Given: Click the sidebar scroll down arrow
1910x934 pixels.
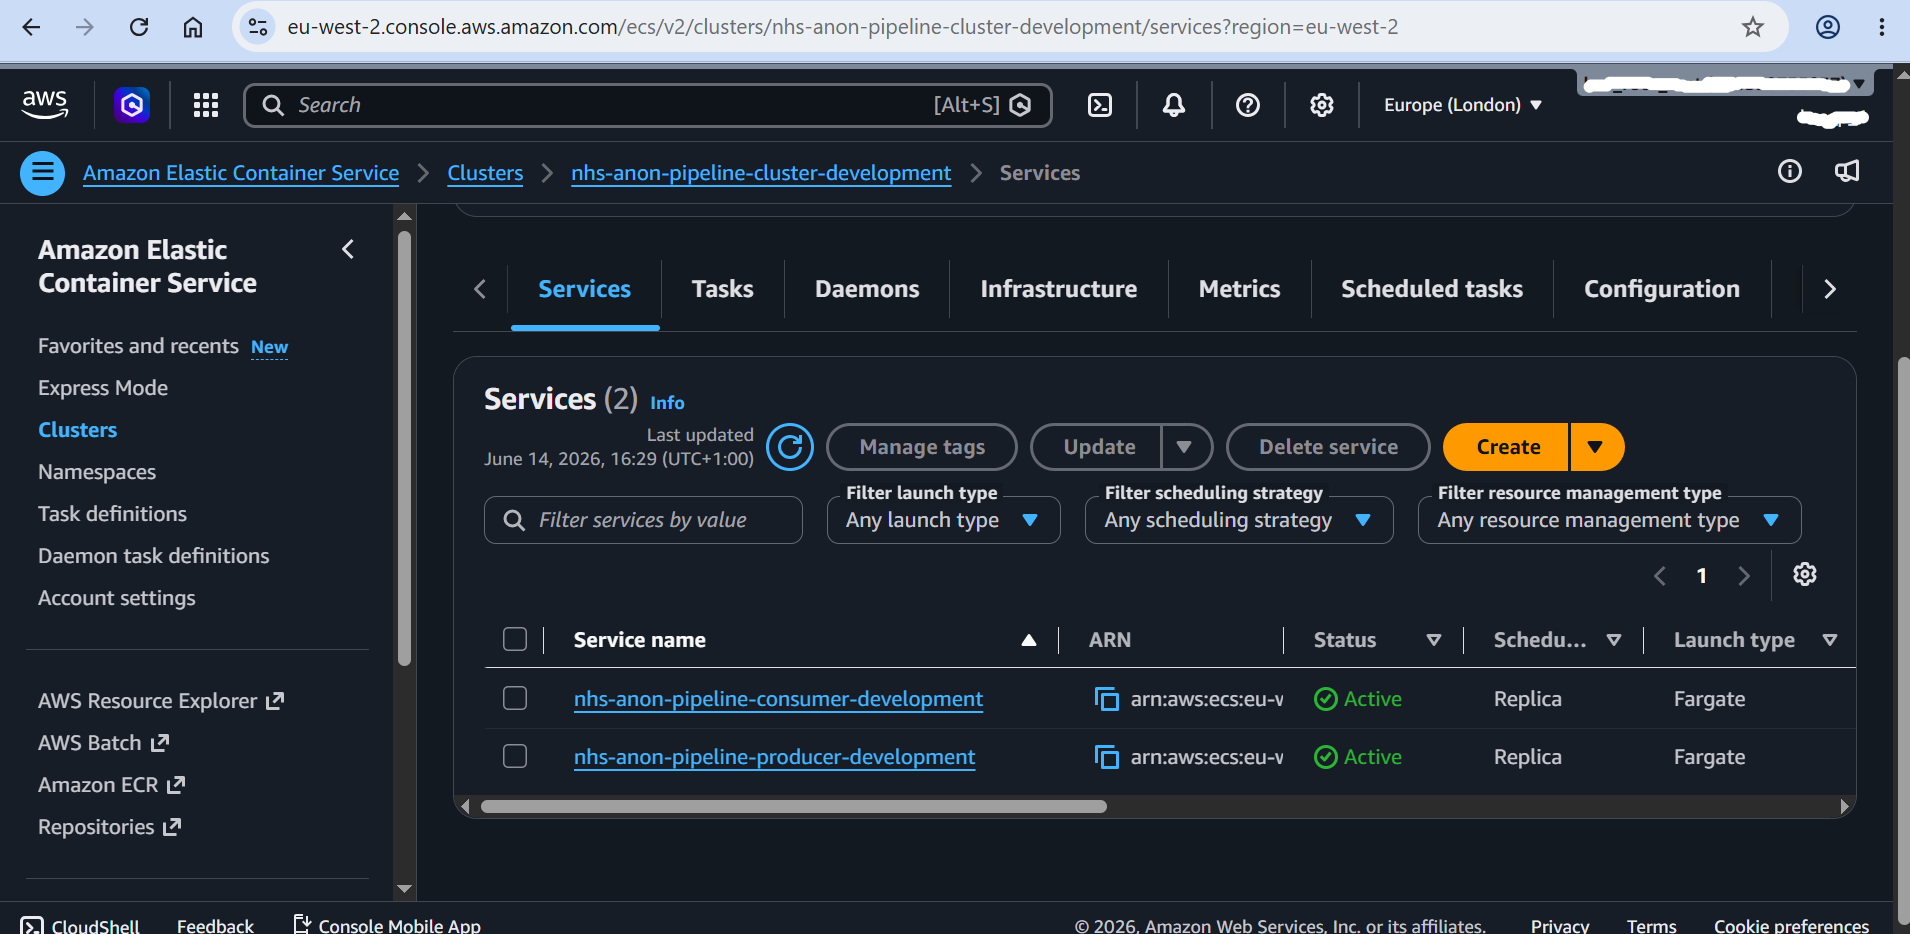Looking at the screenshot, I should (404, 888).
